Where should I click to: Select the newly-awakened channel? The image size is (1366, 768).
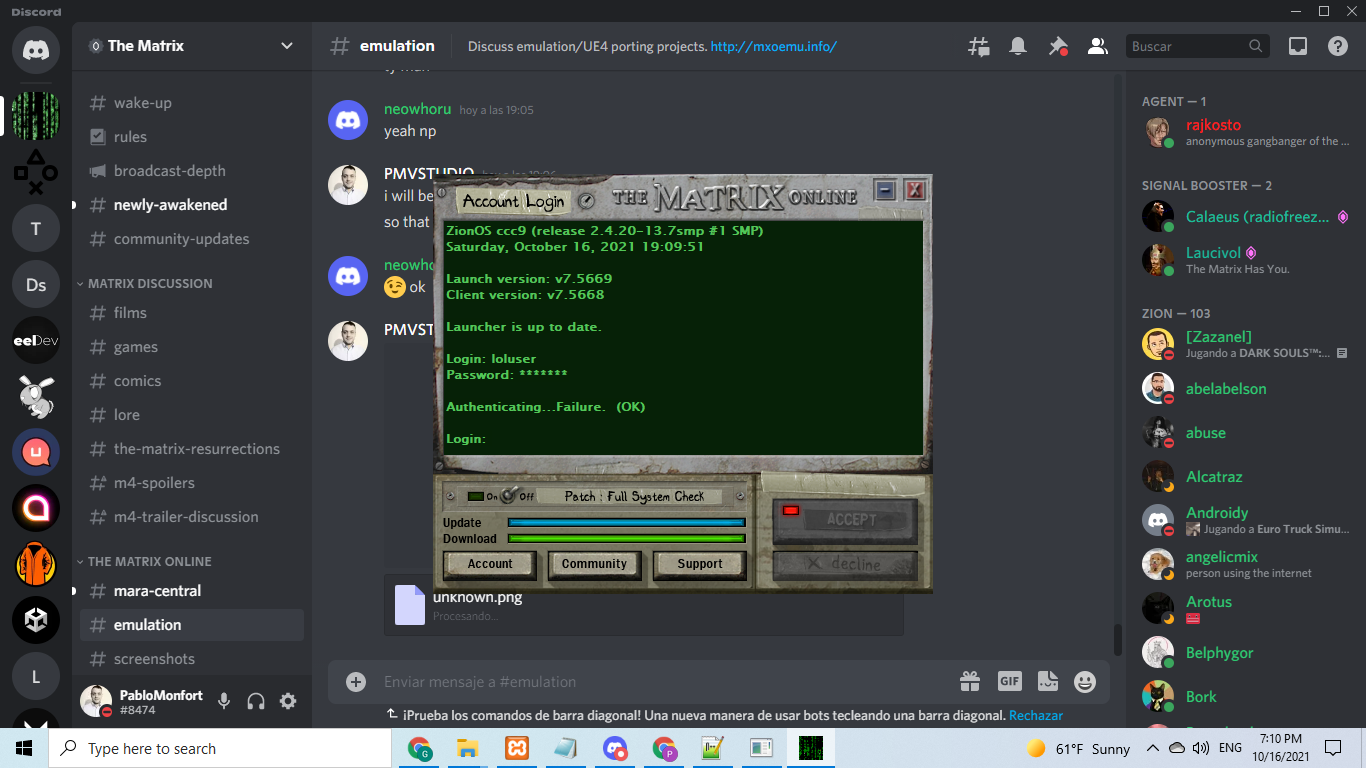170,205
